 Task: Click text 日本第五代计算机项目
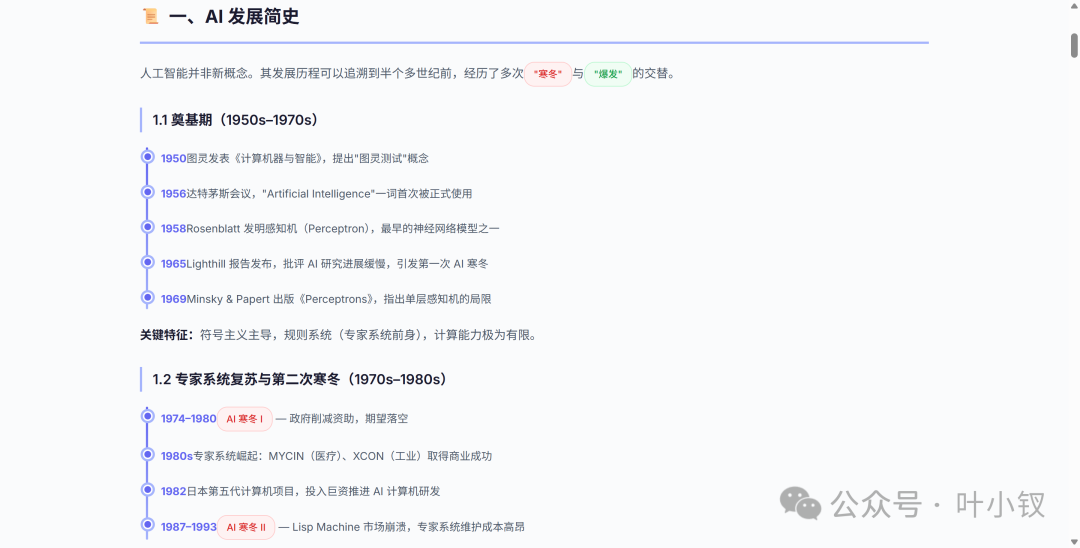tap(240, 491)
